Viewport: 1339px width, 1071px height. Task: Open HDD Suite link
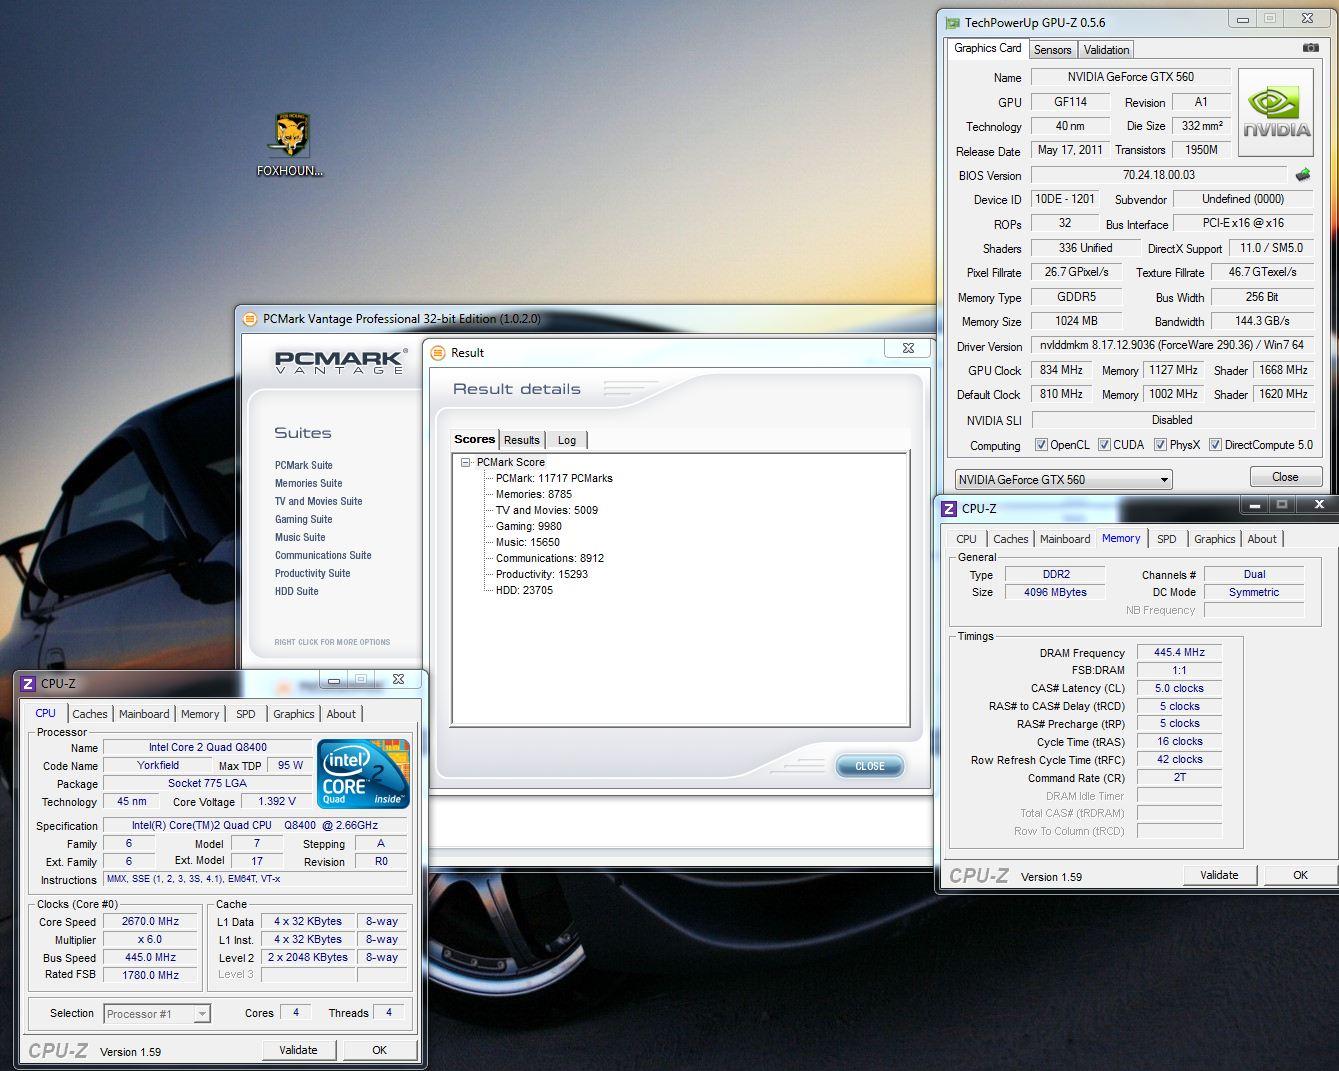(297, 591)
